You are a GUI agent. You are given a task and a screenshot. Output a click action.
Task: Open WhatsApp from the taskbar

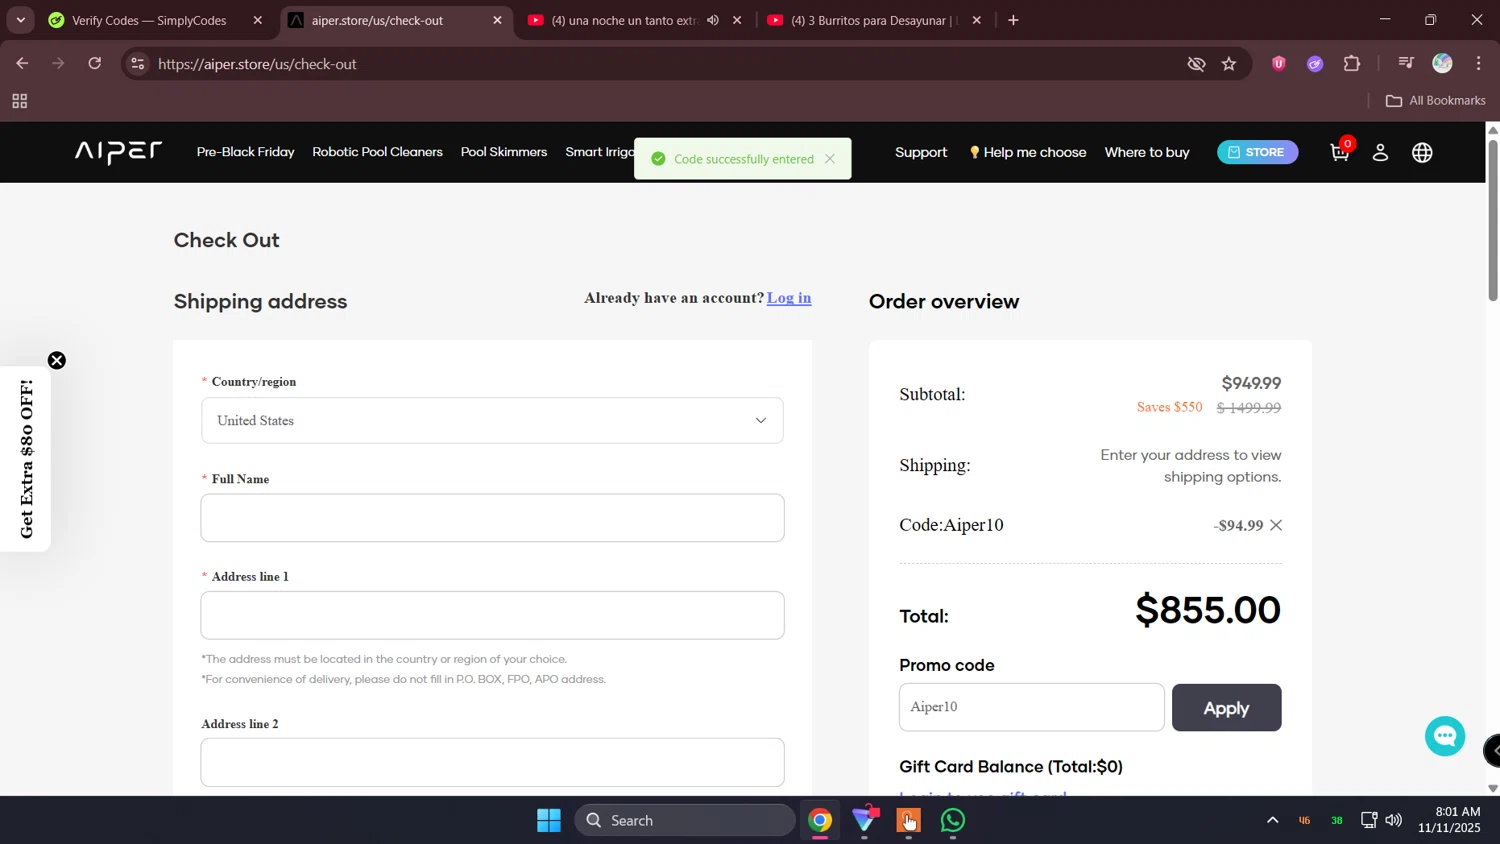click(953, 820)
